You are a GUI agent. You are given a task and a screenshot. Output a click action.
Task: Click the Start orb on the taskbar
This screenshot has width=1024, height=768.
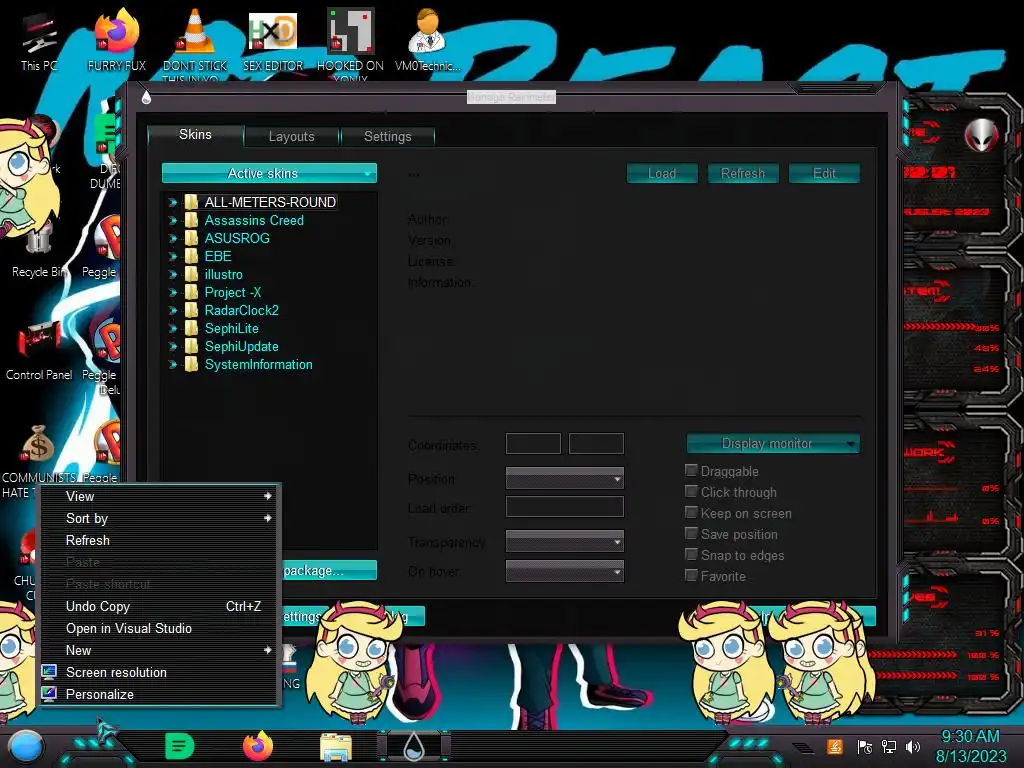[26, 746]
